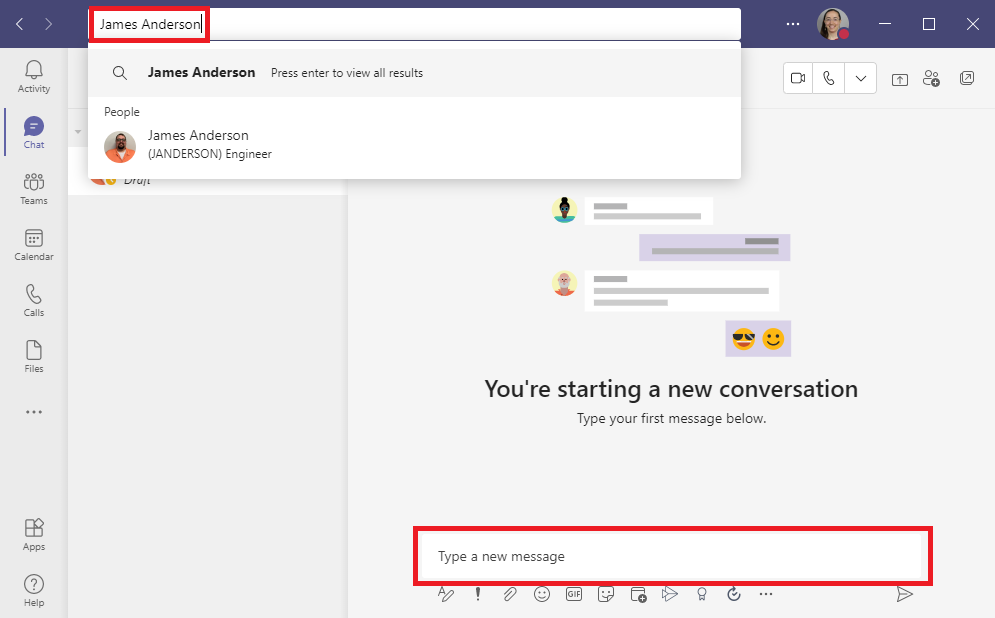995x618 pixels.
Task: Open settings via the top ellipsis menu
Action: 793,23
